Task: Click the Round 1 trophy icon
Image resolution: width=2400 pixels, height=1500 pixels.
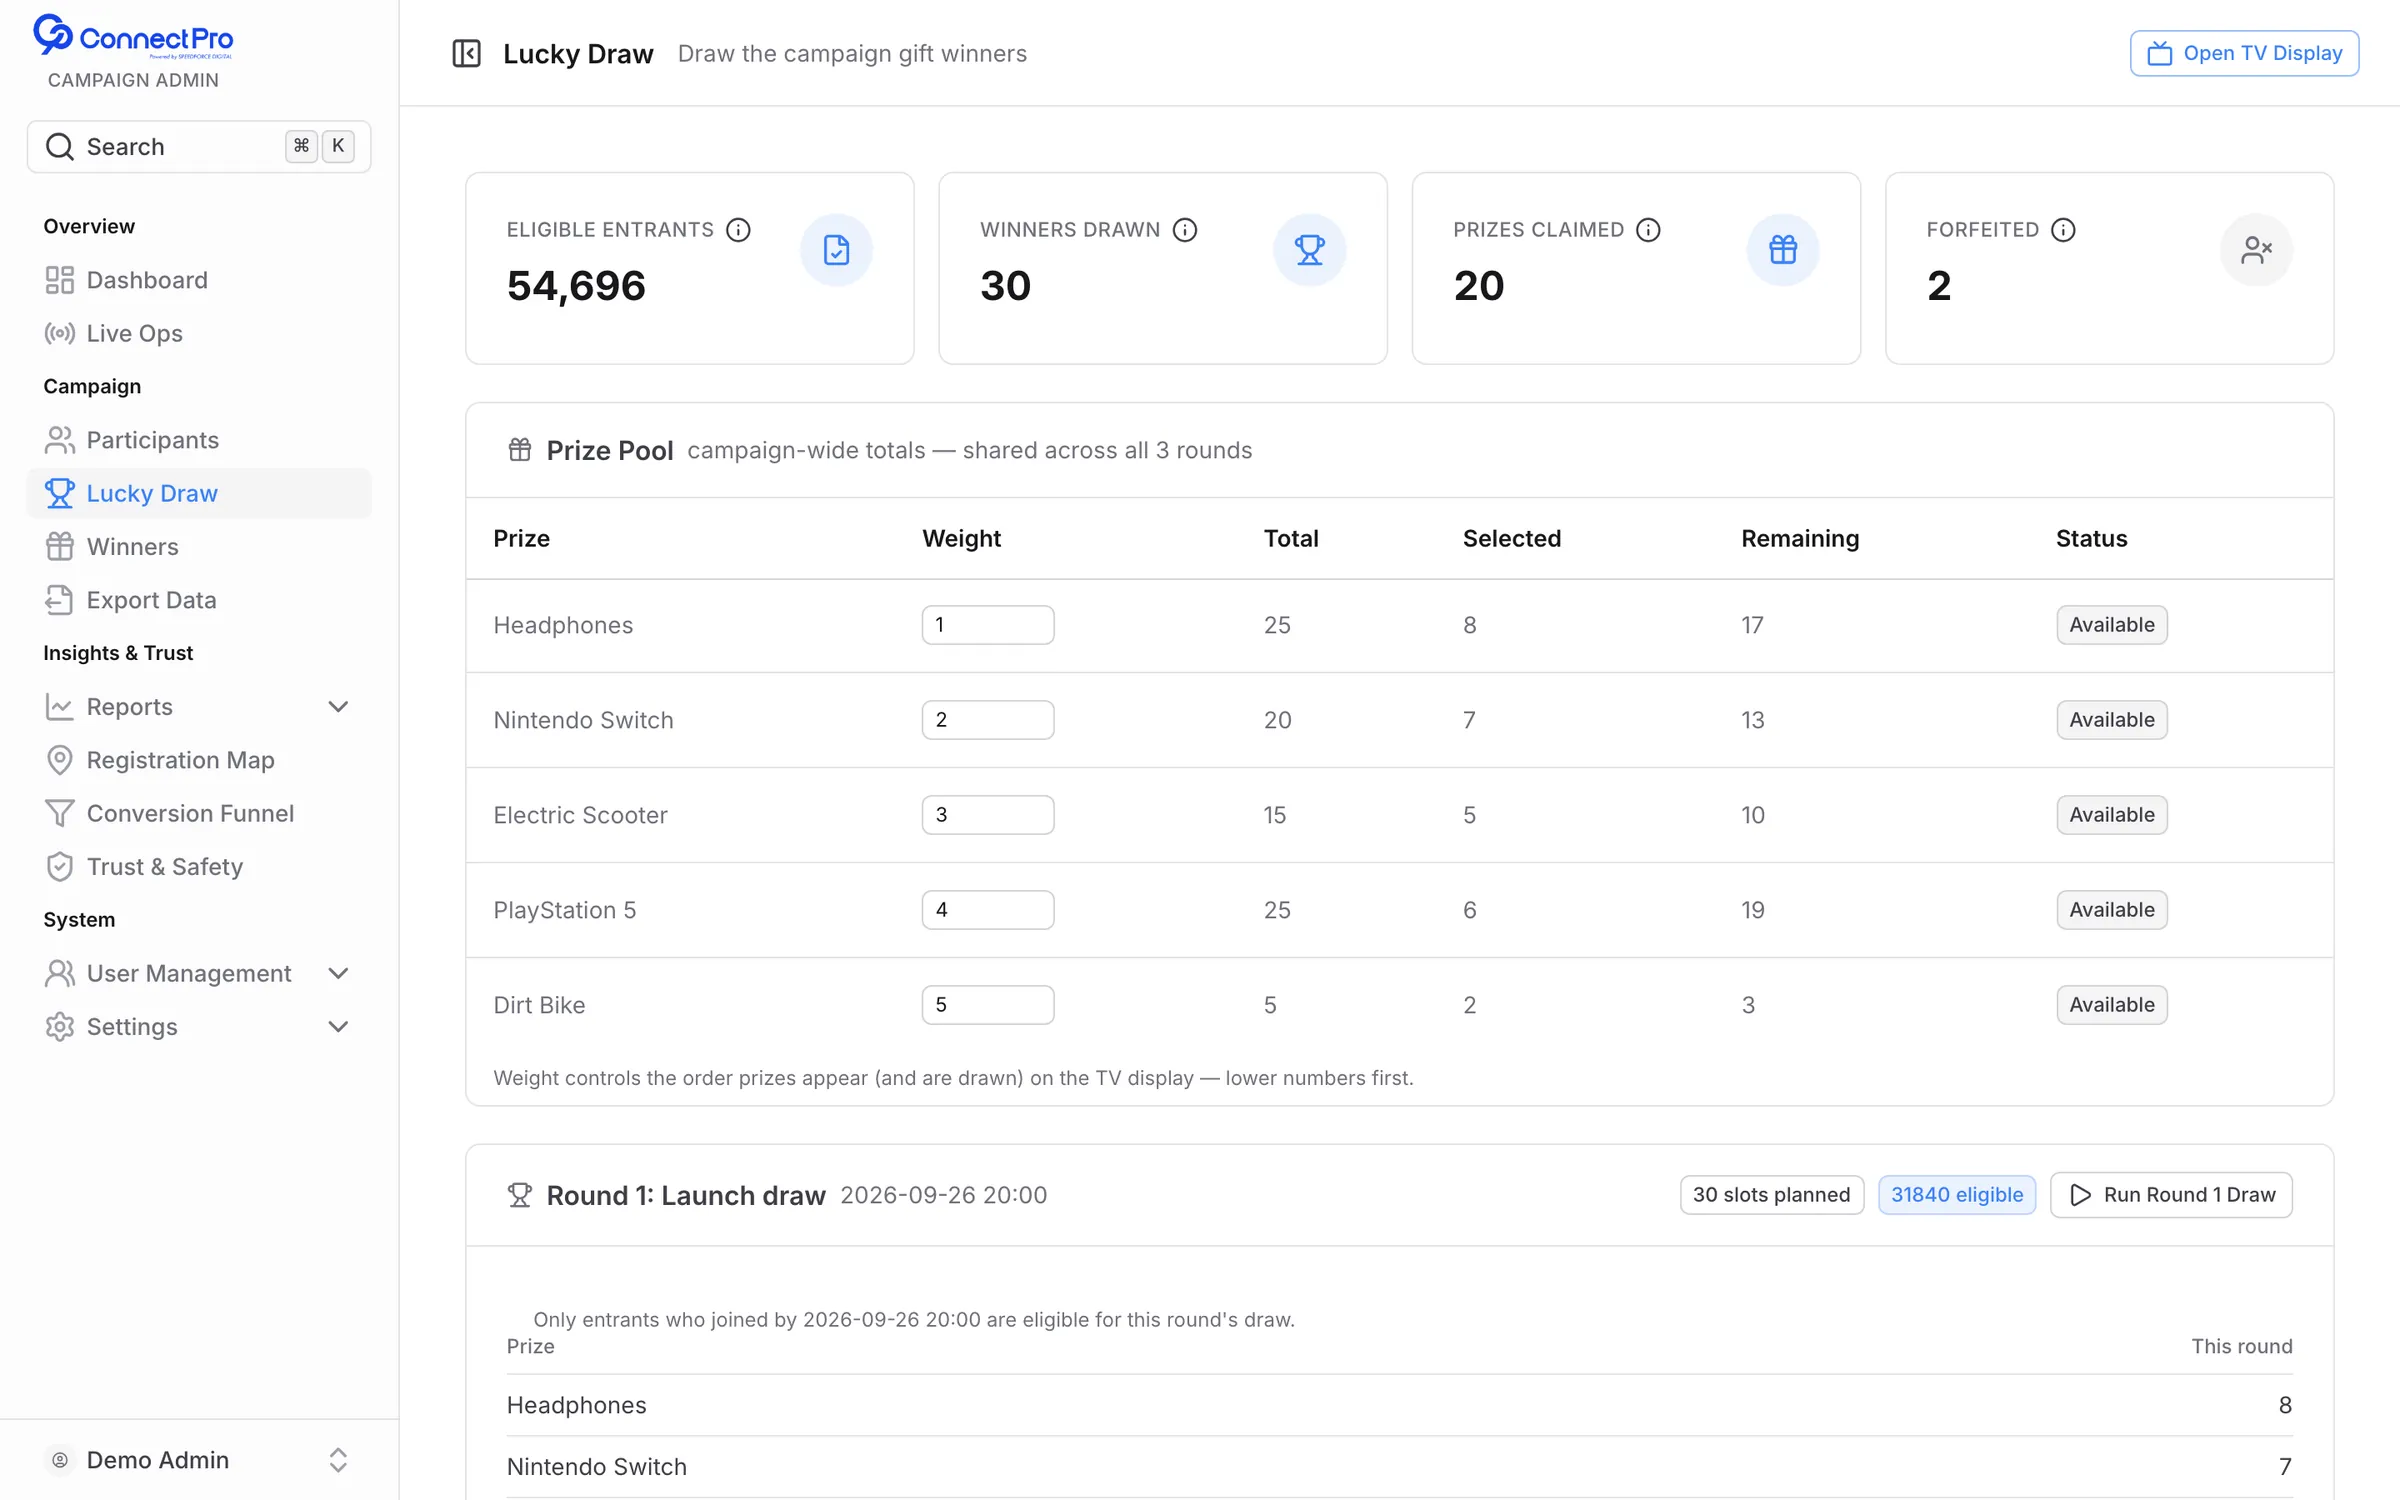Action: (520, 1195)
